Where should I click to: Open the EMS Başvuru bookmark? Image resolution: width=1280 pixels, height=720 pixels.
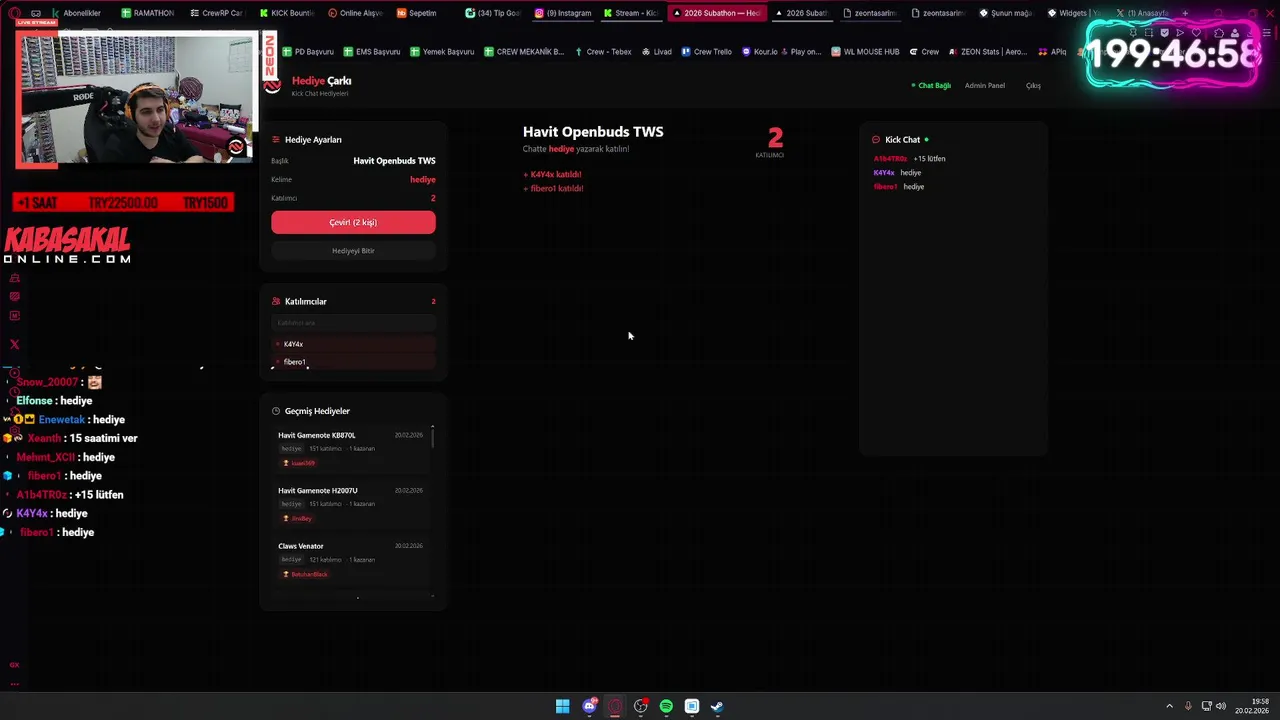pos(371,52)
